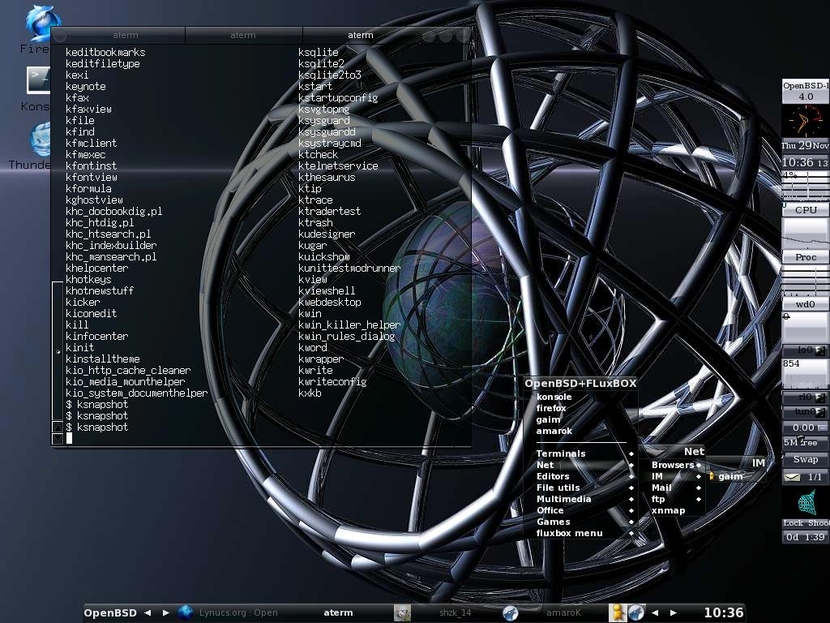Click 'kio_http_cache_cleaner' in aterm output

click(128, 370)
